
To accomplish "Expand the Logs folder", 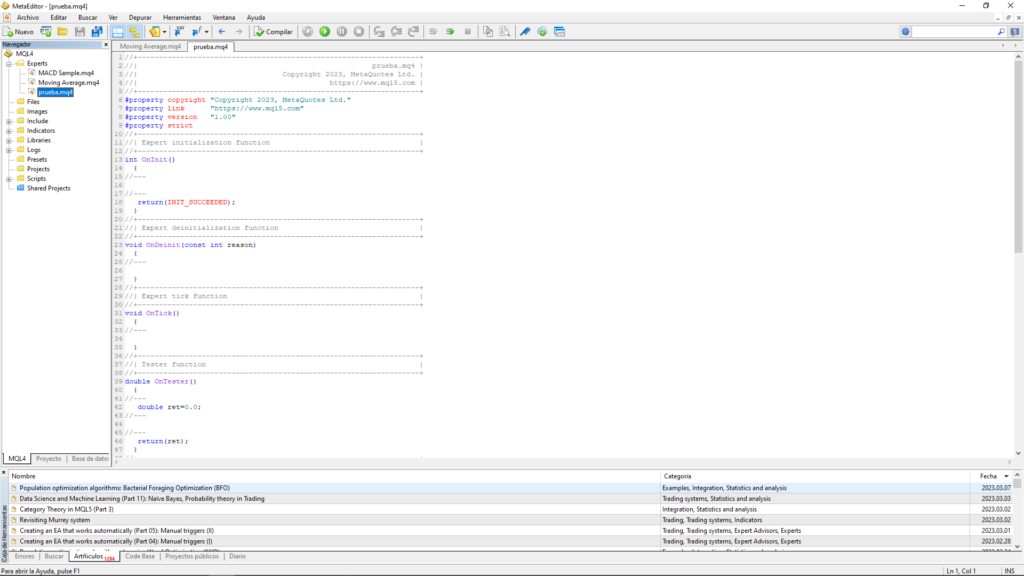I will click(9, 150).
